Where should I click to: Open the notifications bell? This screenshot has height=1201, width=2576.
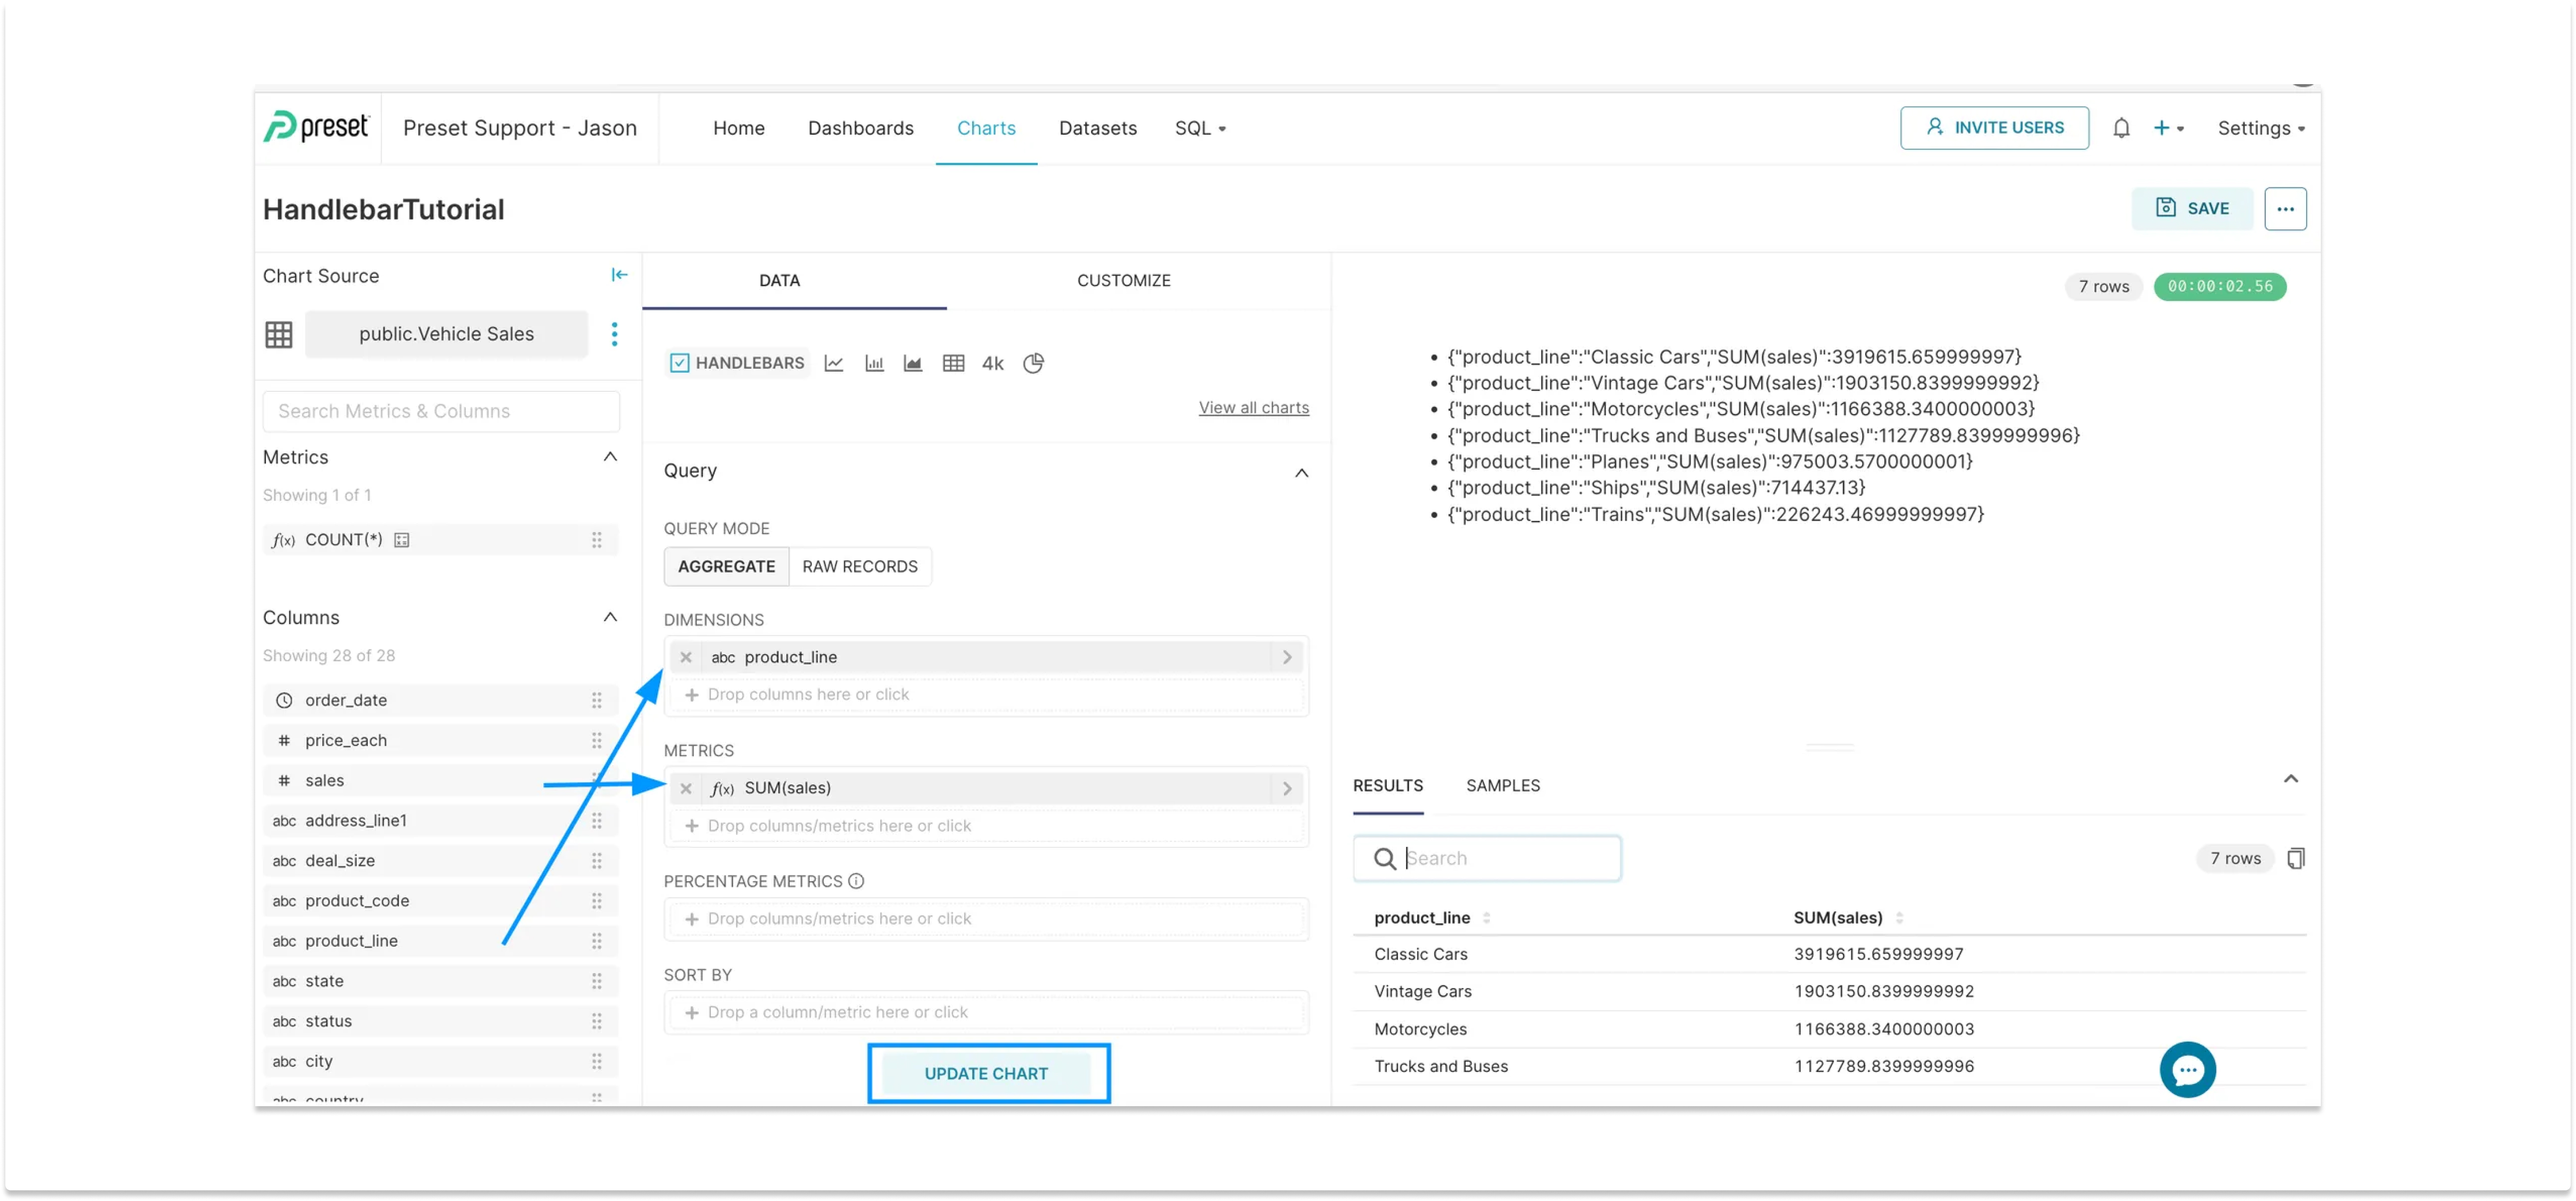pos(2122,127)
